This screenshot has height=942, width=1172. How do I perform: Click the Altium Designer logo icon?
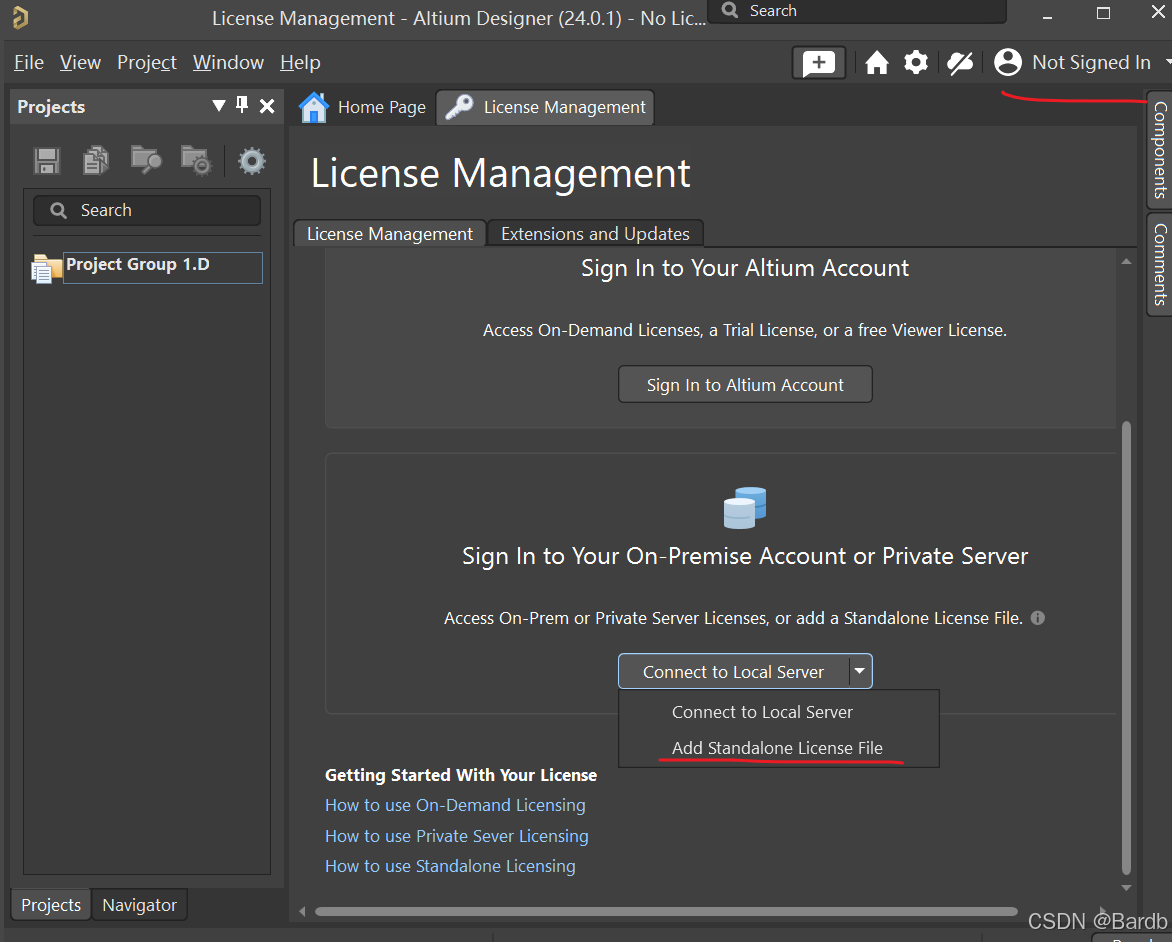pyautogui.click(x=20, y=17)
